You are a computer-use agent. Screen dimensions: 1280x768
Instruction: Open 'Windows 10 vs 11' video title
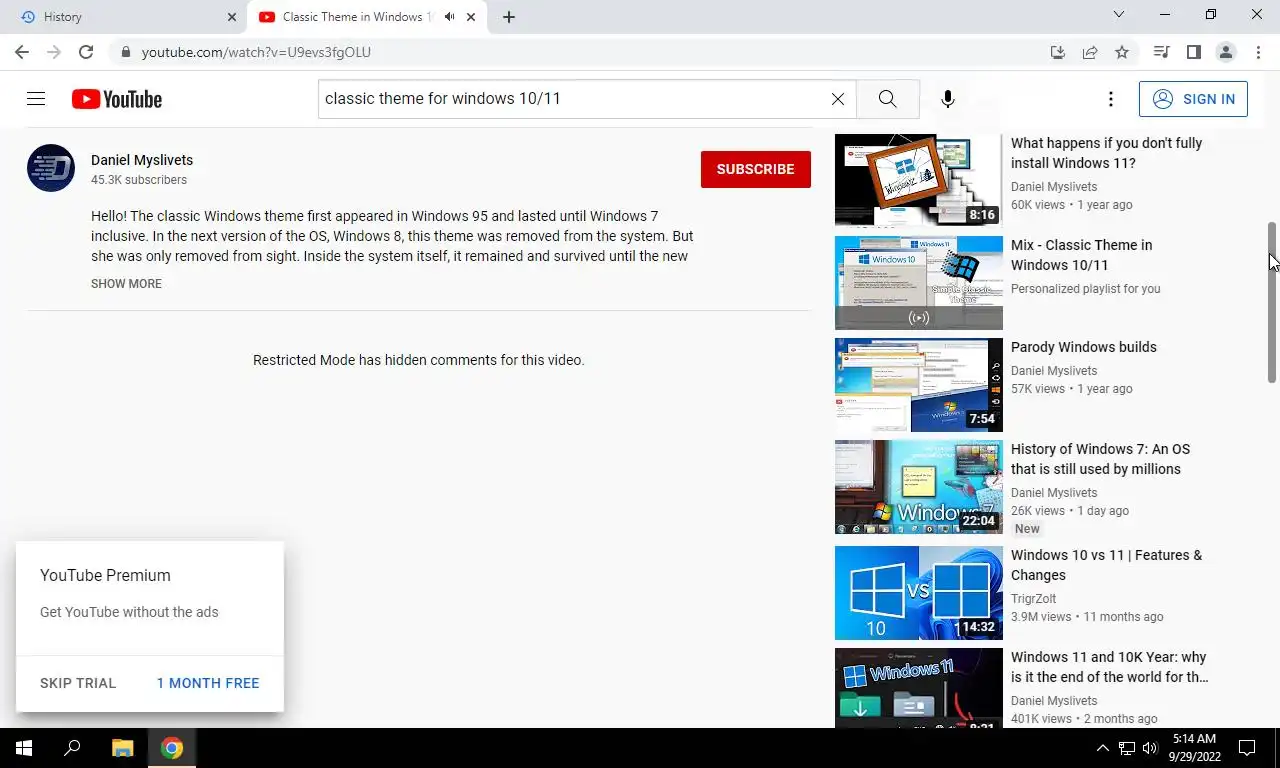pyautogui.click(x=1107, y=565)
